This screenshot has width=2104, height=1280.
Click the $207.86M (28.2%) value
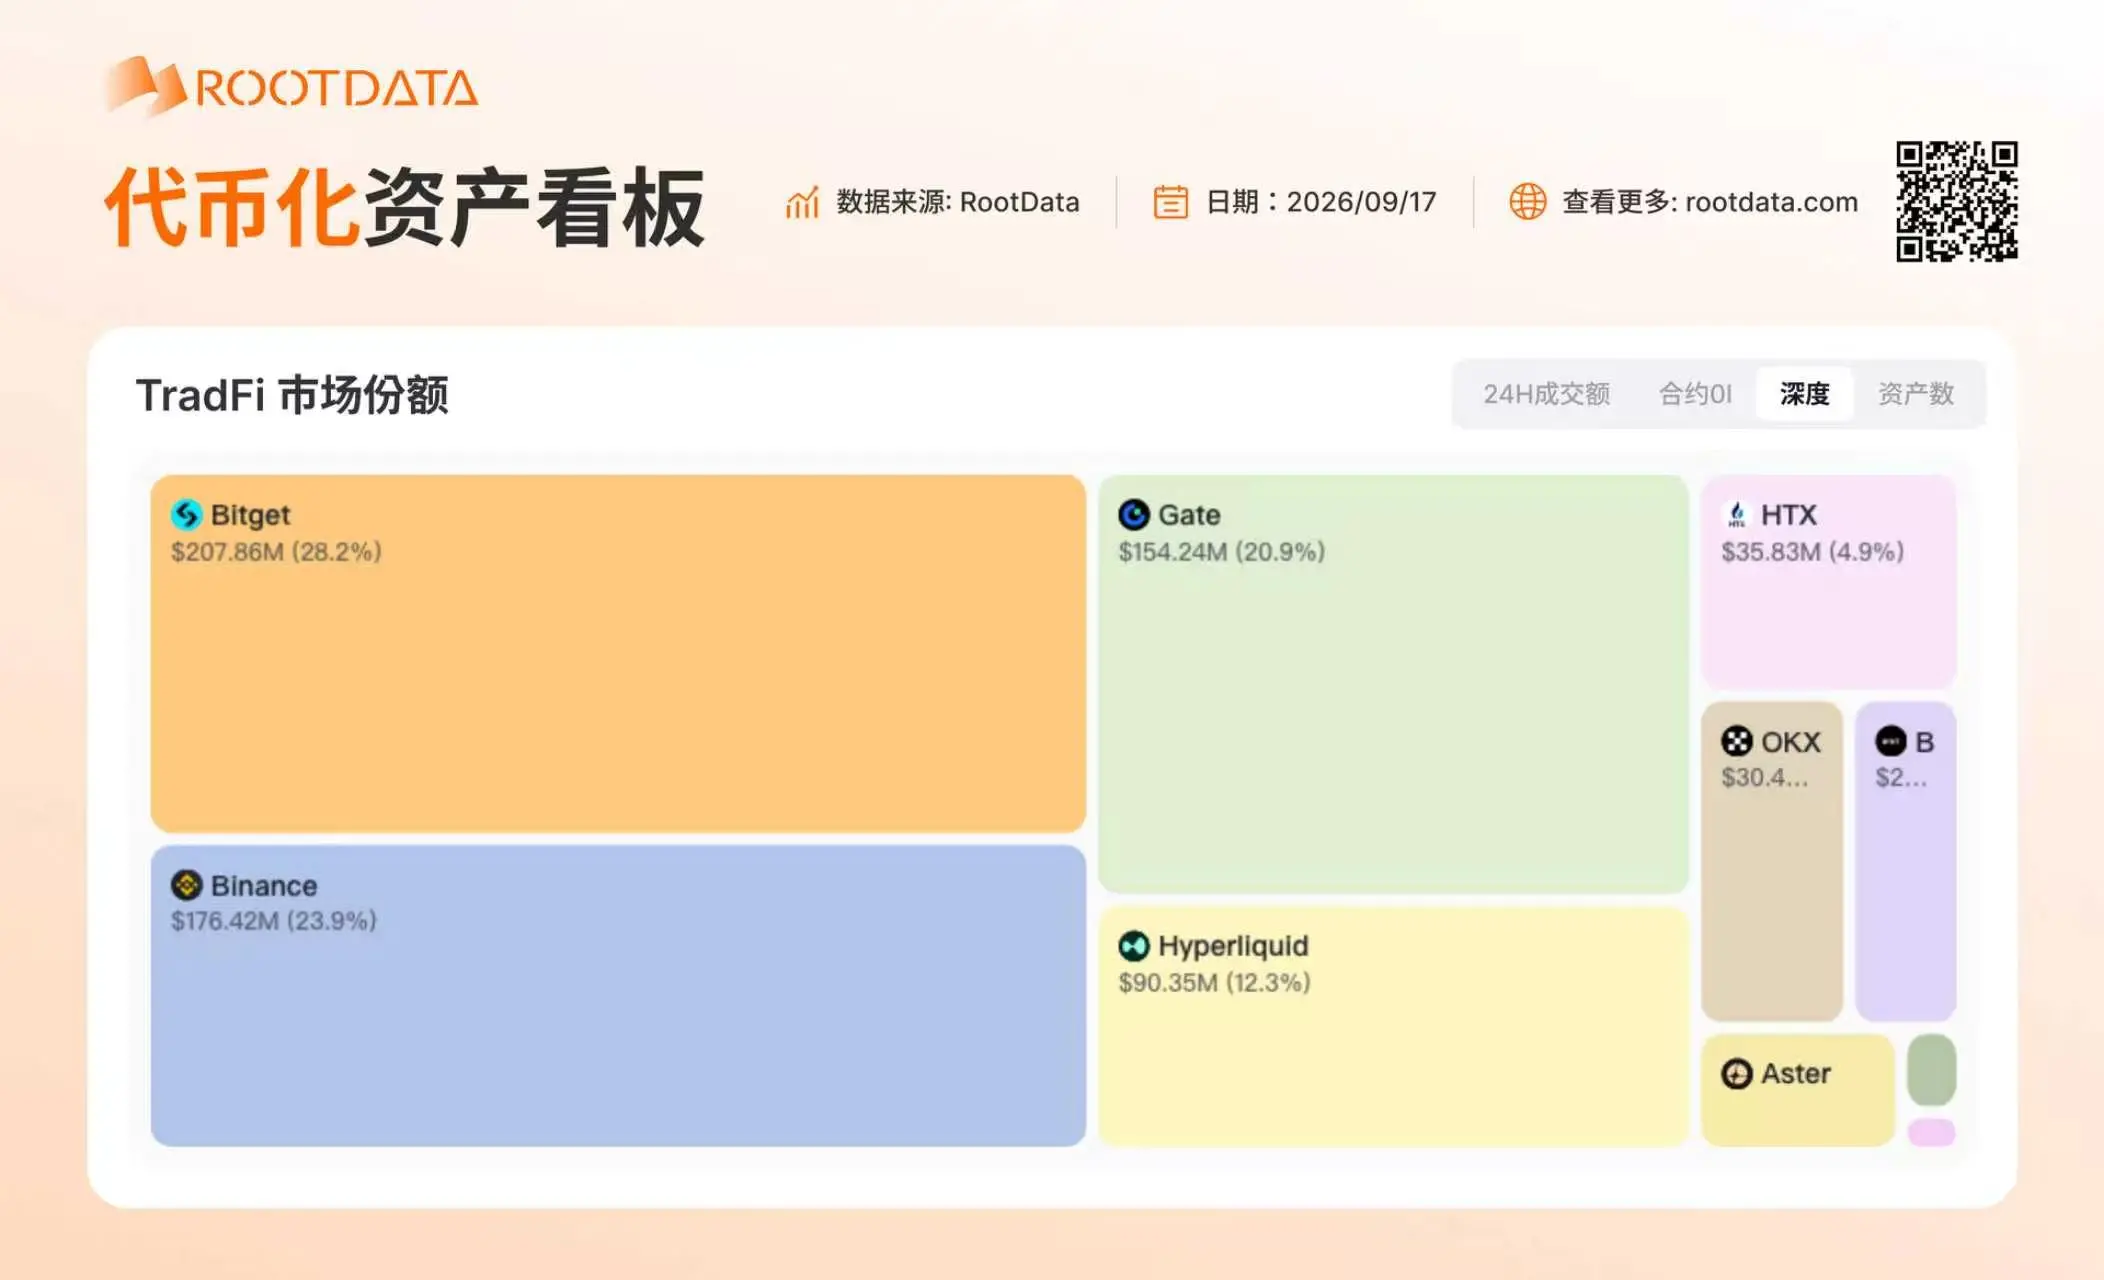tap(276, 551)
